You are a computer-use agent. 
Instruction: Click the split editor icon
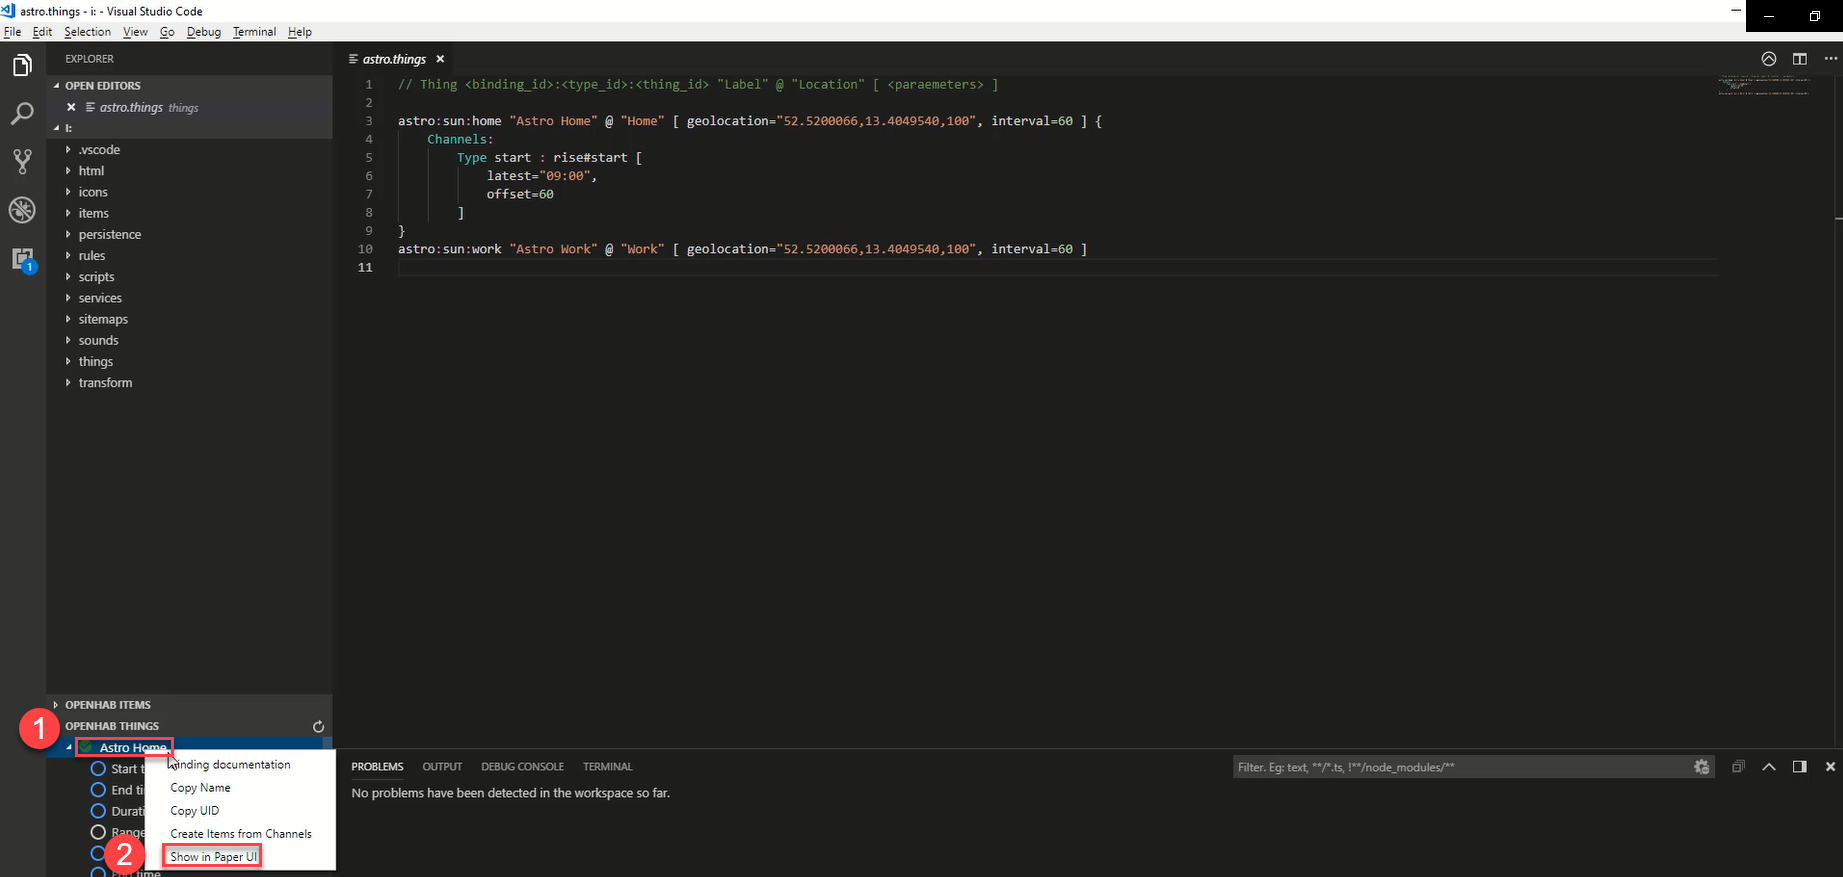coord(1799,59)
